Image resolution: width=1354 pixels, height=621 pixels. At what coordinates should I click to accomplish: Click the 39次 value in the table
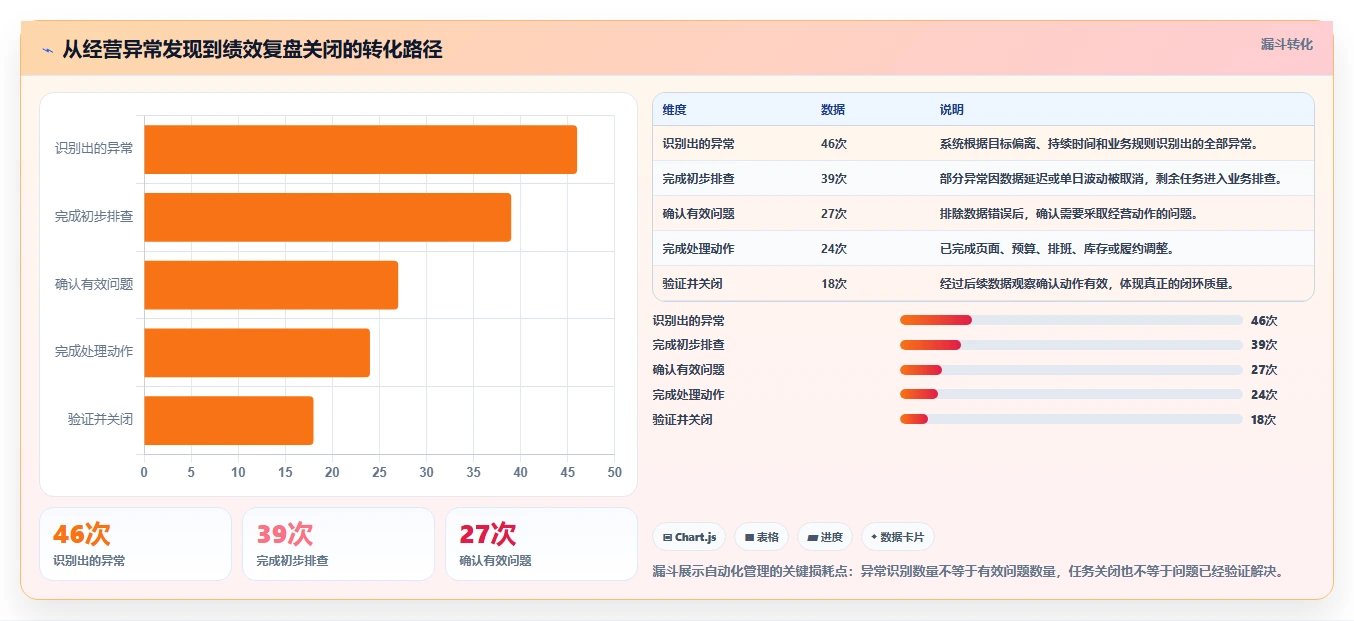834,179
